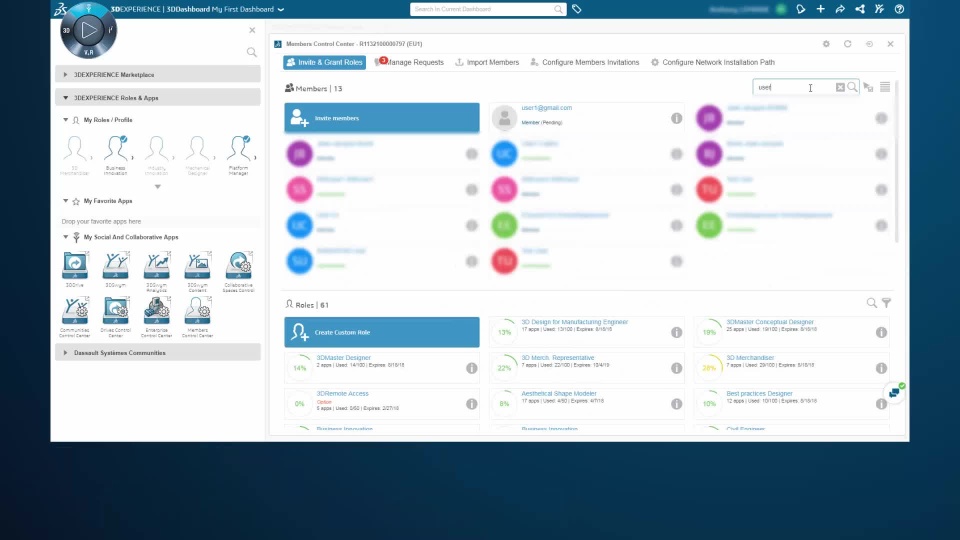The width and height of the screenshot is (960, 540).
Task: Click the tag icon beside dashboard search
Action: tap(577, 9)
